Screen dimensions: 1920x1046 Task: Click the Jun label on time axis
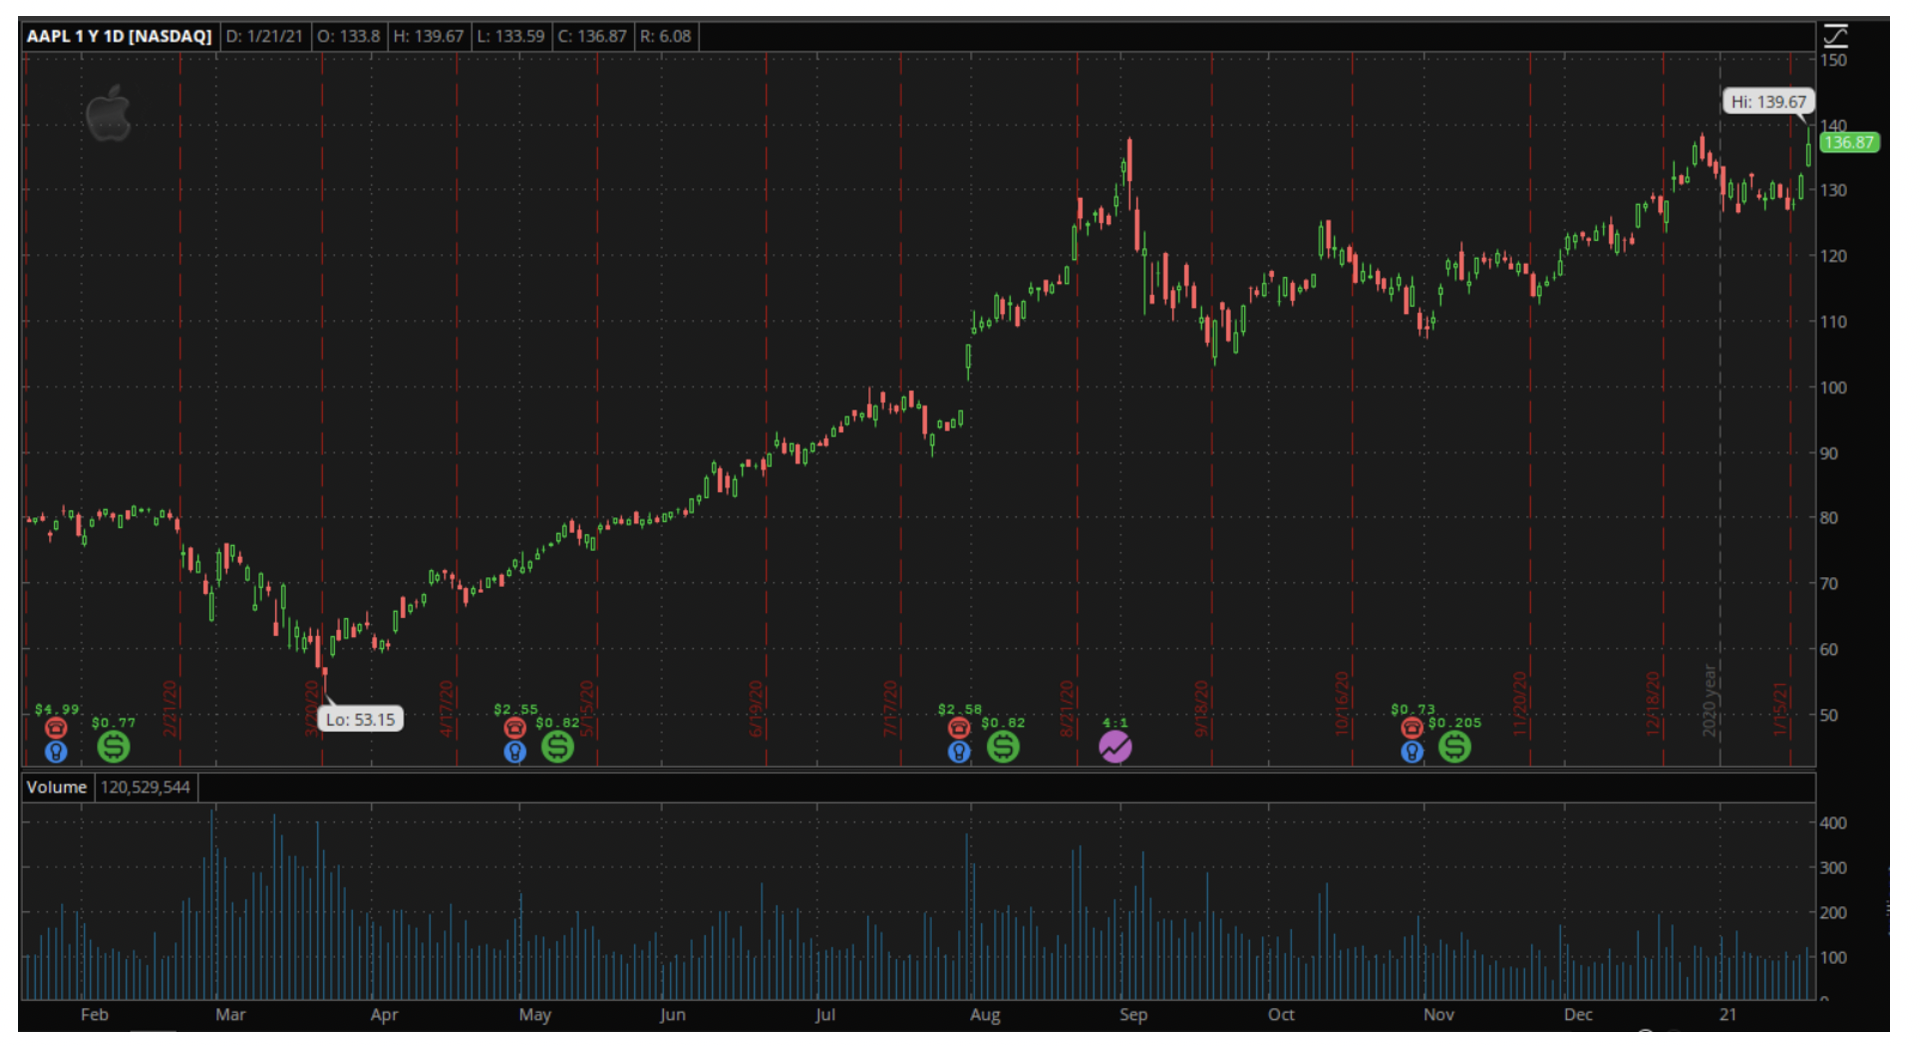tap(672, 1014)
